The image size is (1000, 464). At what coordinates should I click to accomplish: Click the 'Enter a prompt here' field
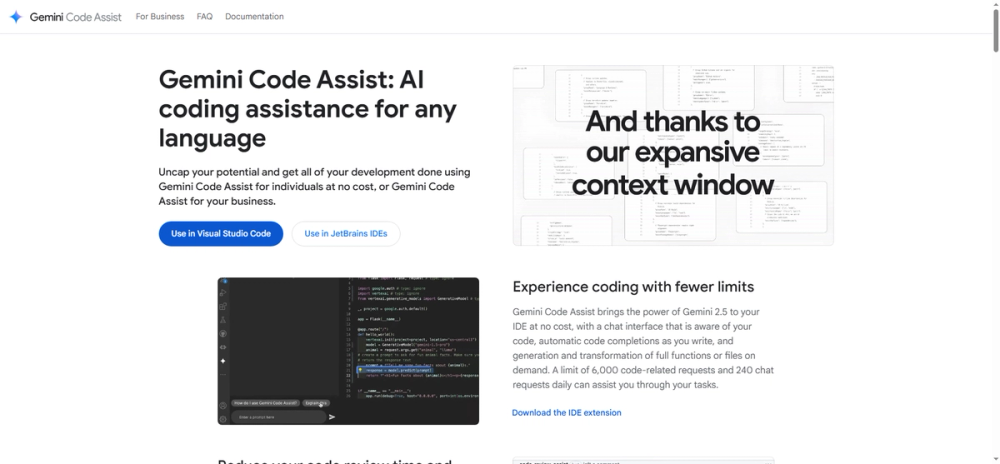point(278,417)
